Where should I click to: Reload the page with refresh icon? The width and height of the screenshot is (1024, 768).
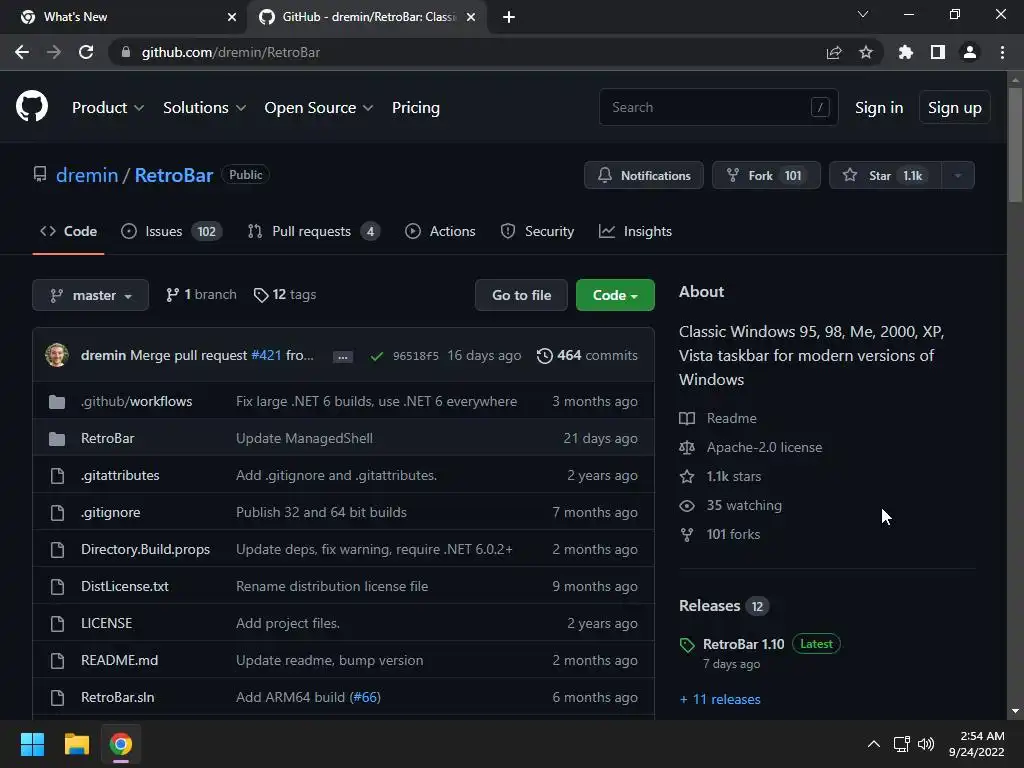[x=86, y=52]
